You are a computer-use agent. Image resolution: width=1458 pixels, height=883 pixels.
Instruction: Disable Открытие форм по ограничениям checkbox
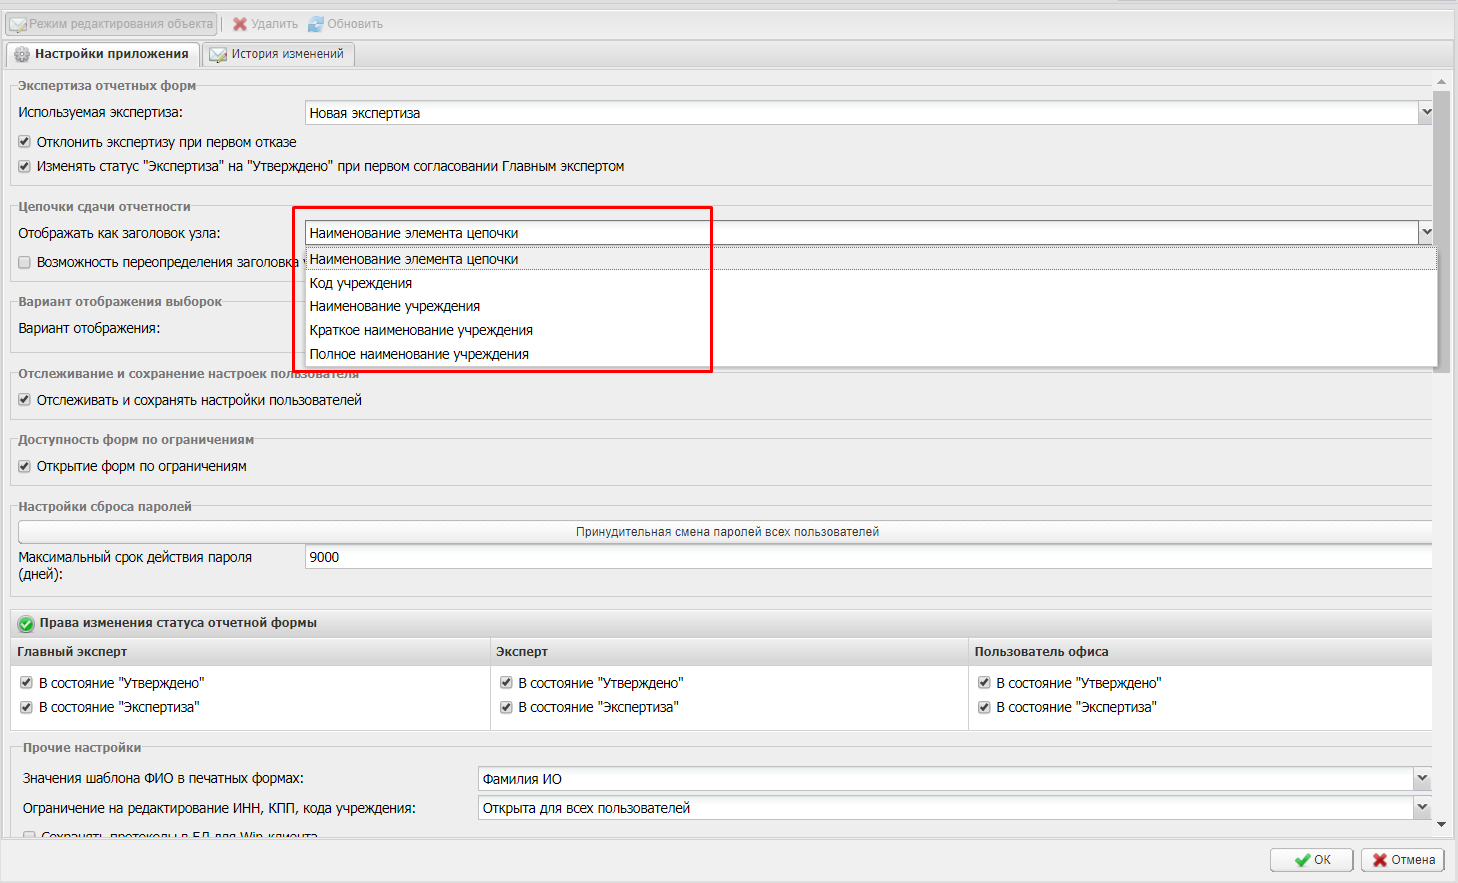pos(25,466)
